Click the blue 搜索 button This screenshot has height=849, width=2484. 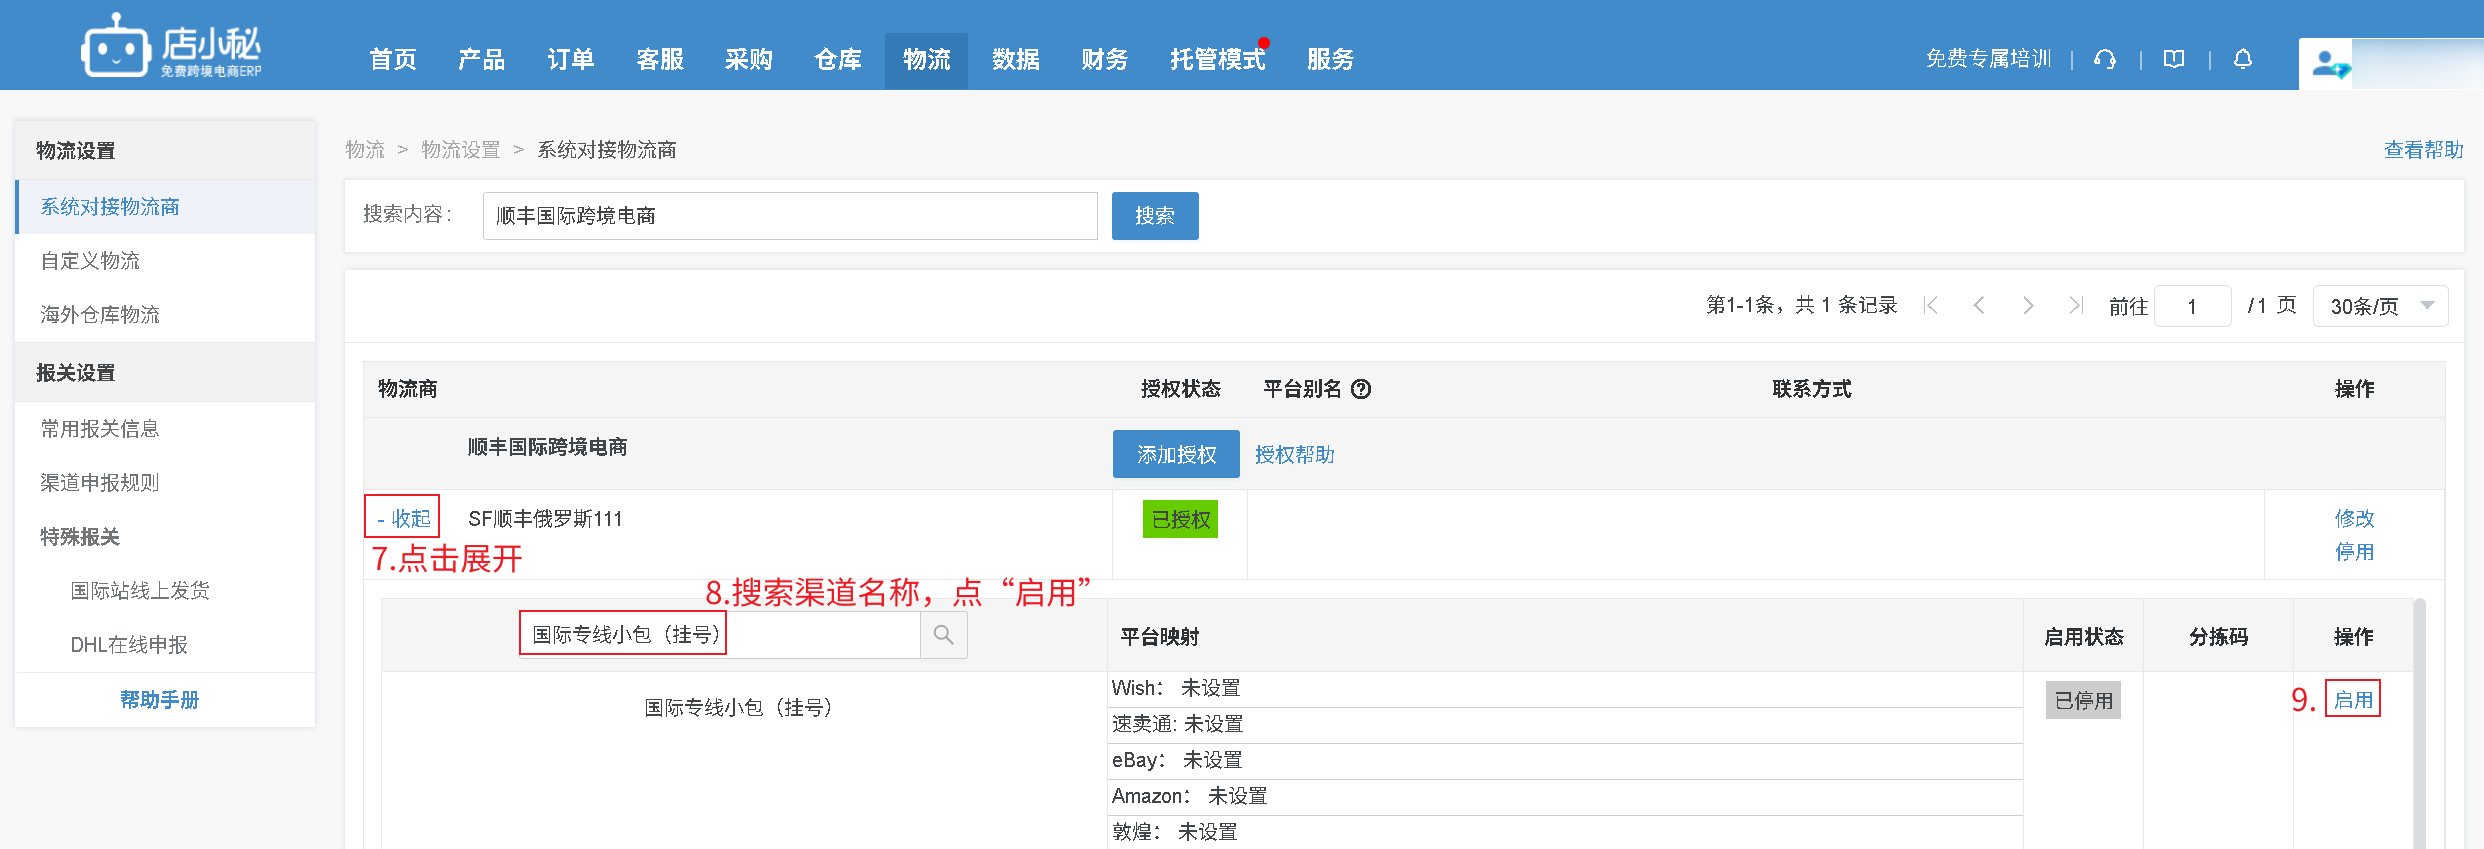tap(1154, 216)
